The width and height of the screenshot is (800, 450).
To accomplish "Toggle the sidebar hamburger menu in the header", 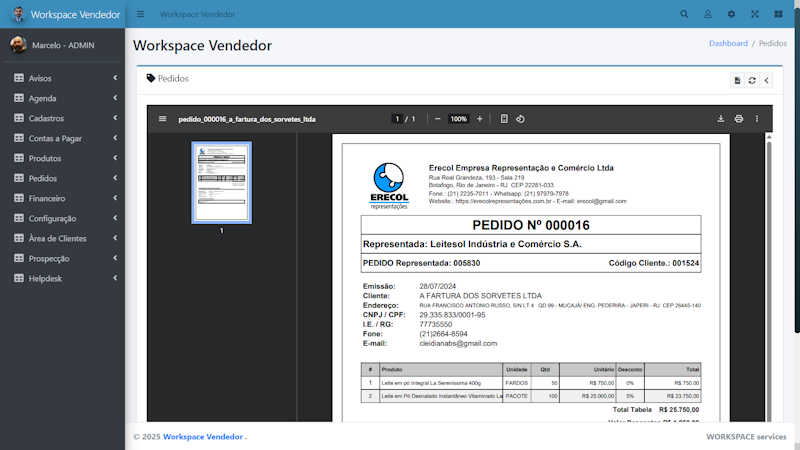I will tap(140, 14).
